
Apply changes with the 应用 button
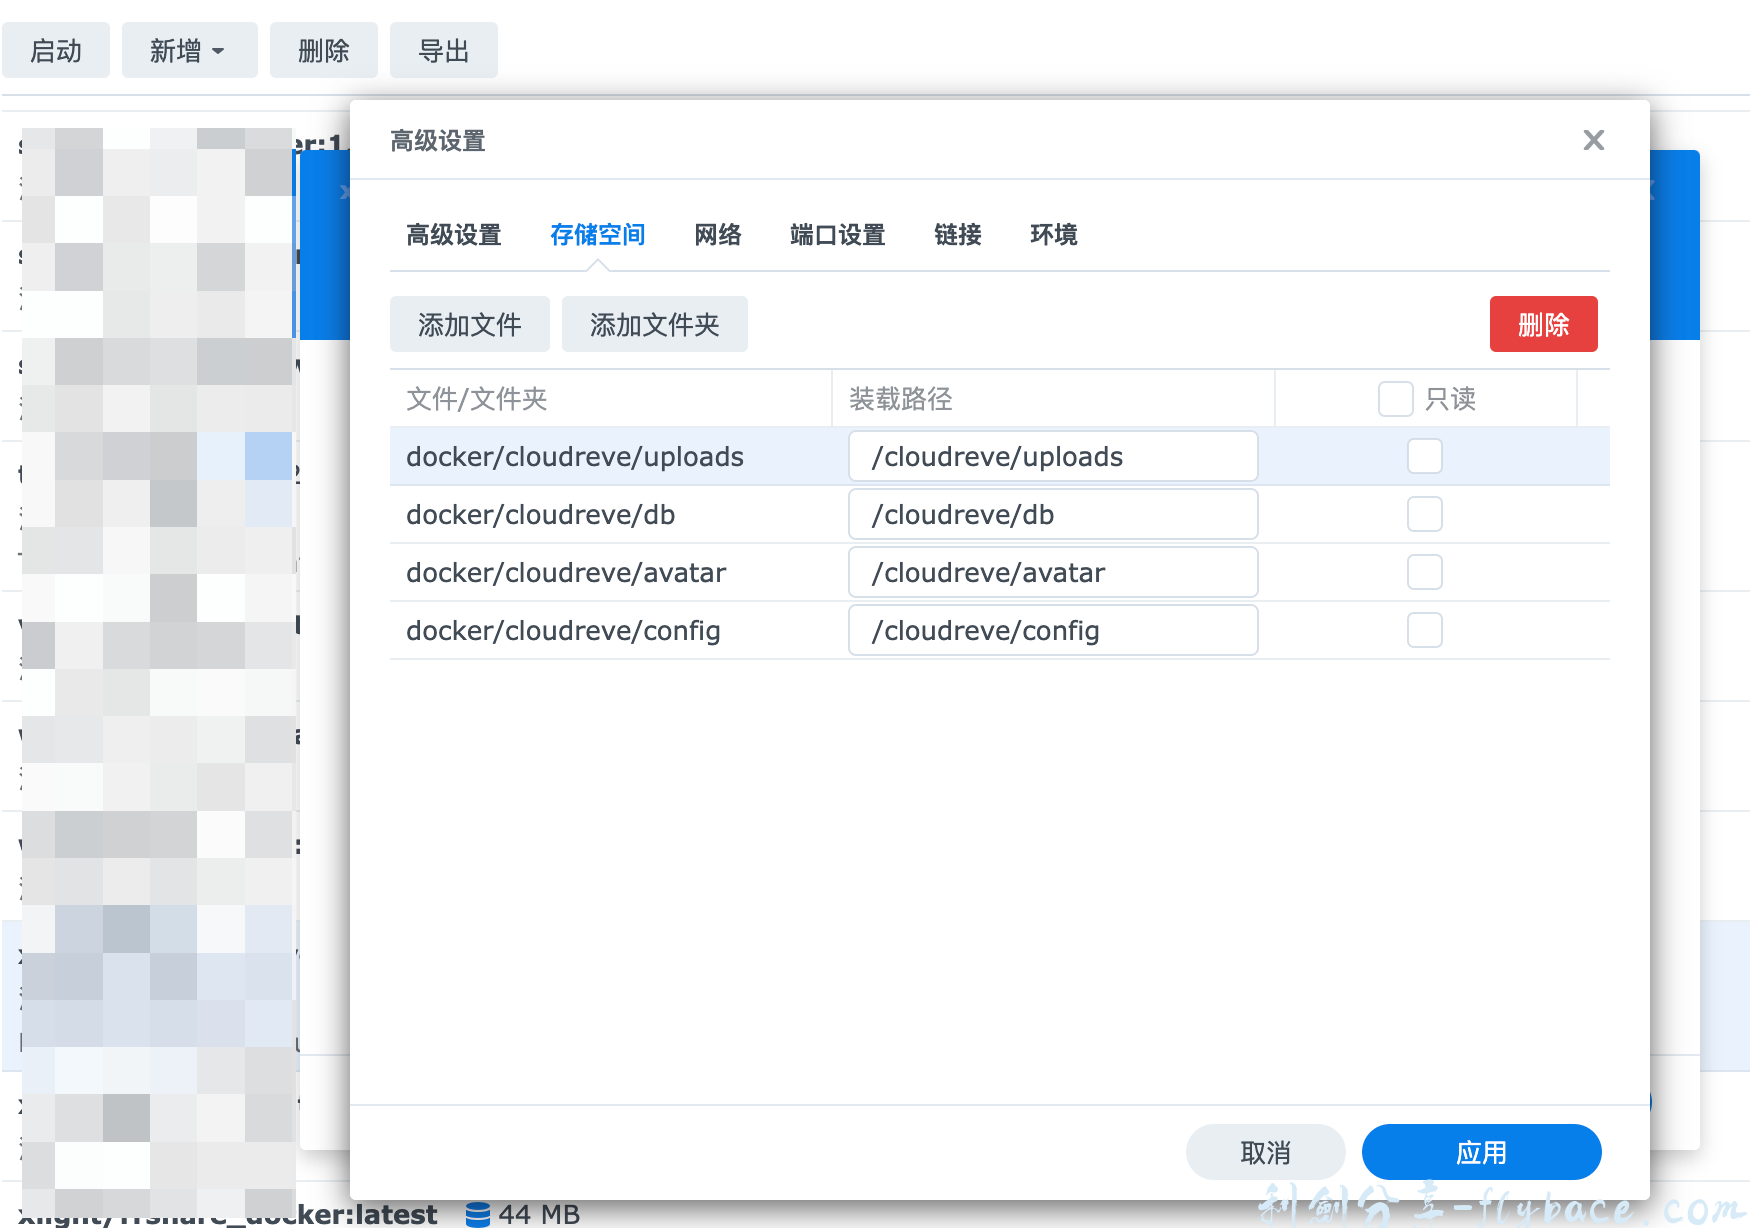click(1480, 1151)
